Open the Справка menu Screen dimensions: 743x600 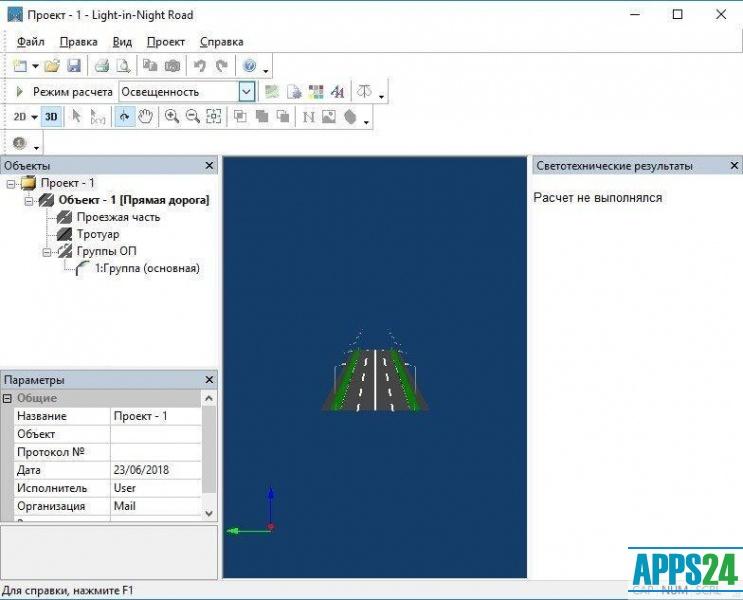point(222,42)
